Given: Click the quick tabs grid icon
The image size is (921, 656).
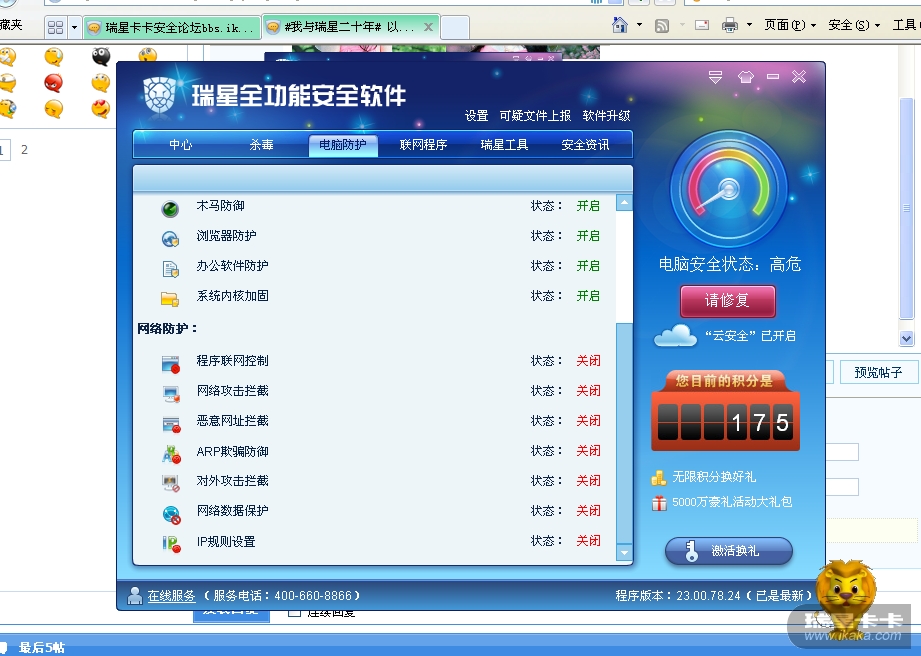Looking at the screenshot, I should click(55, 27).
